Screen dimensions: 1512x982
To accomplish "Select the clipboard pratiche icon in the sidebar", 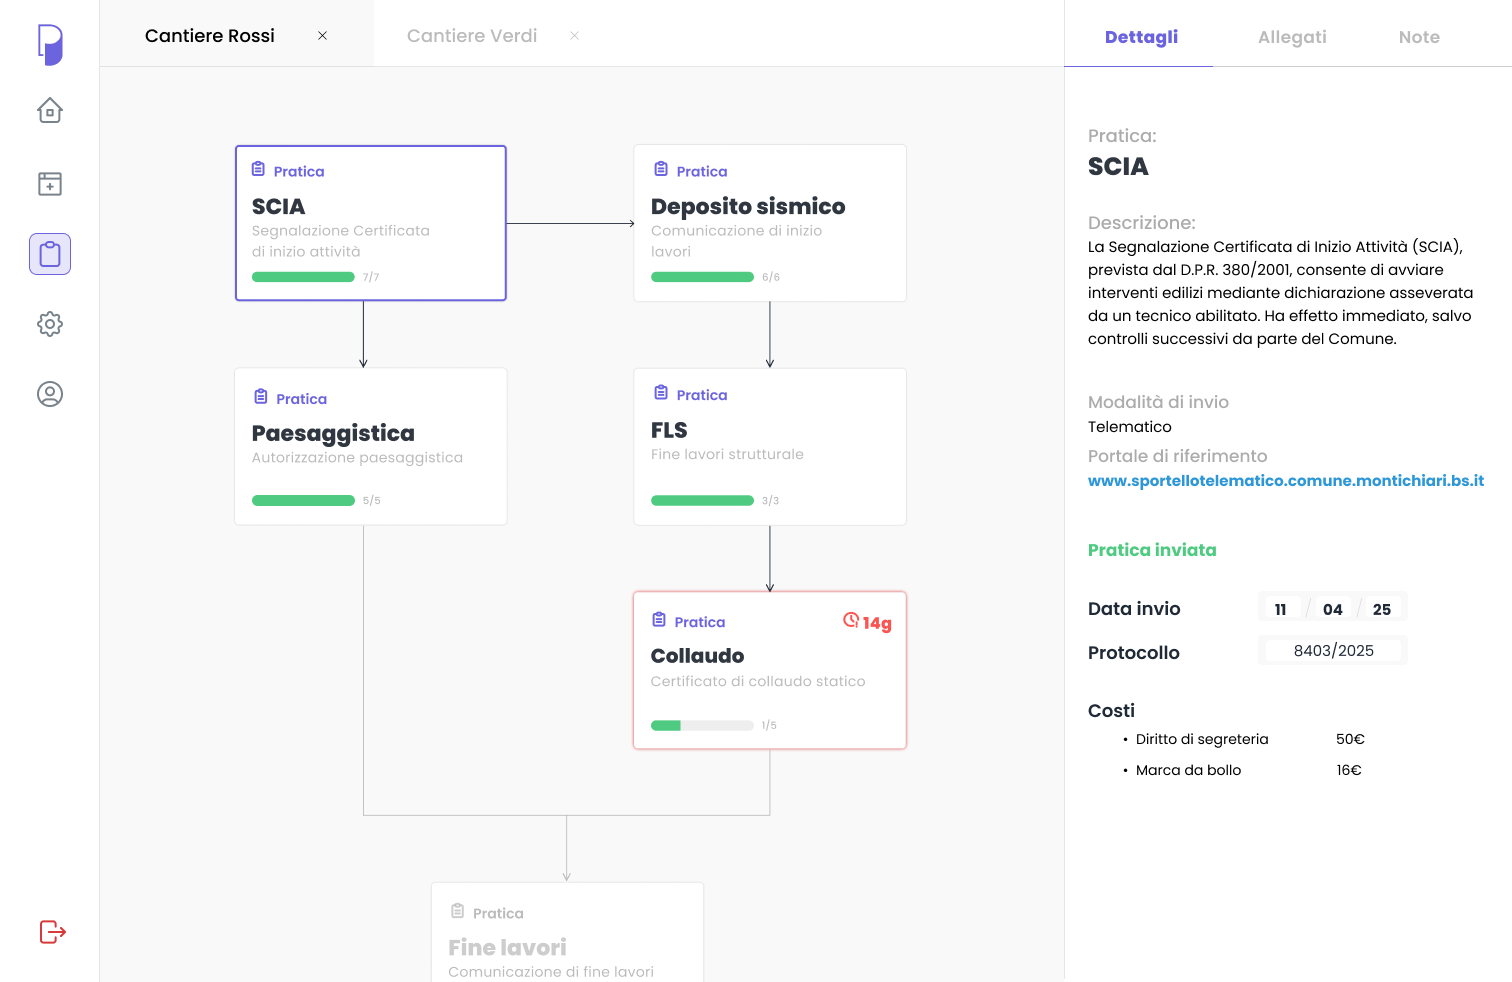I will 50,254.
